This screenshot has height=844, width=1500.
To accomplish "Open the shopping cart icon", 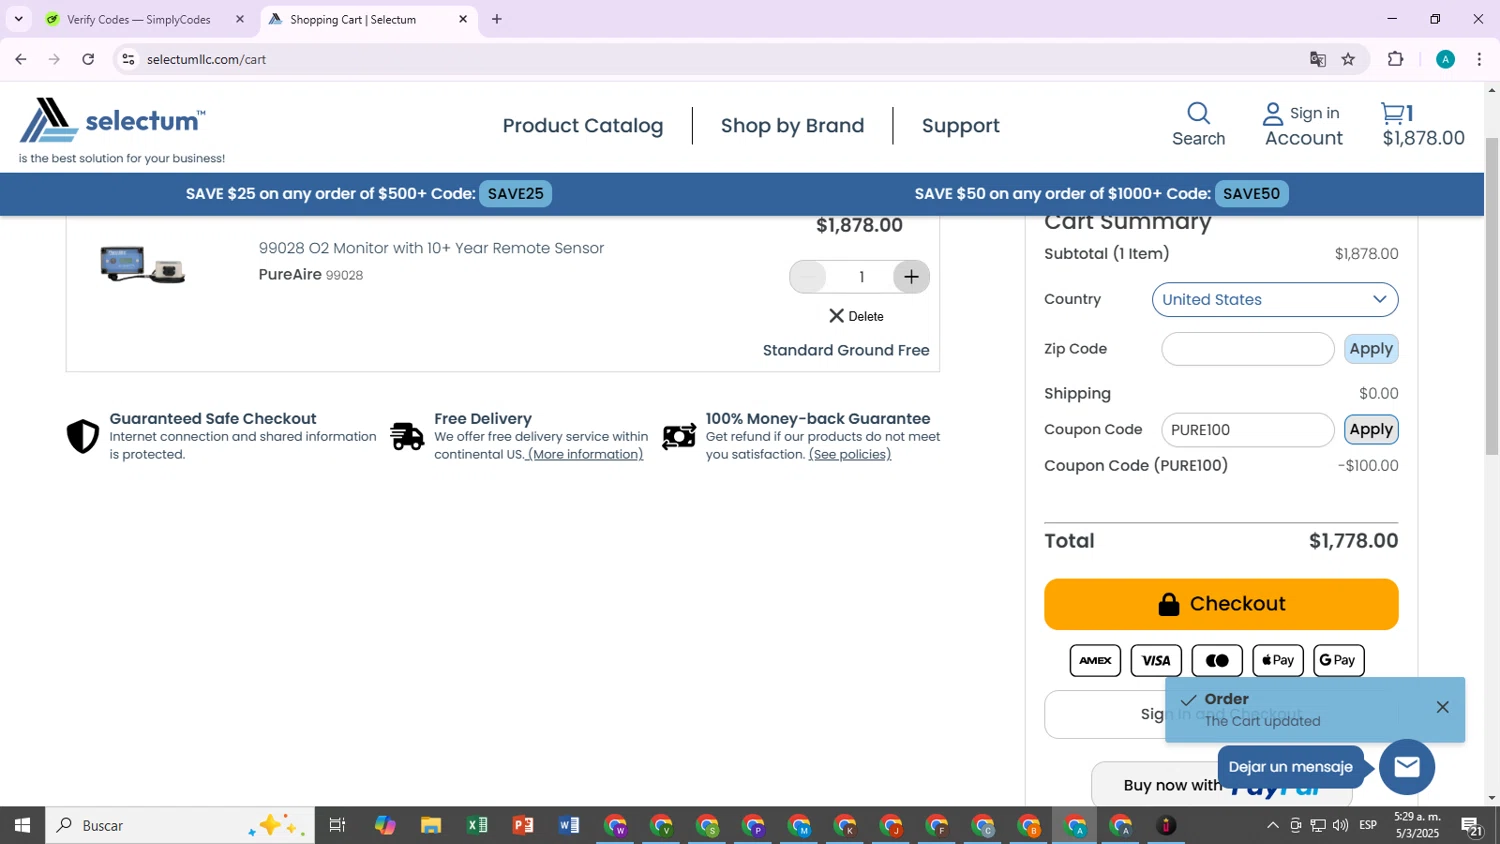I will click(1393, 113).
